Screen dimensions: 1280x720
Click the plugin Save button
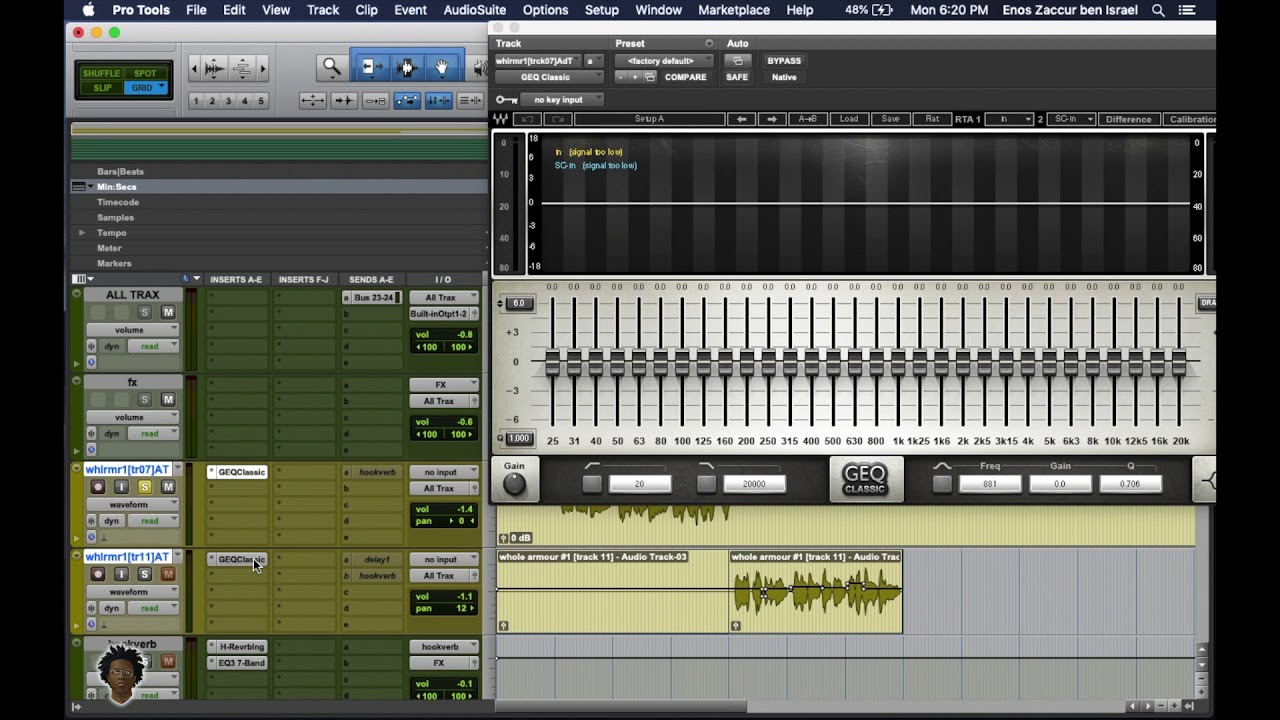pos(890,119)
